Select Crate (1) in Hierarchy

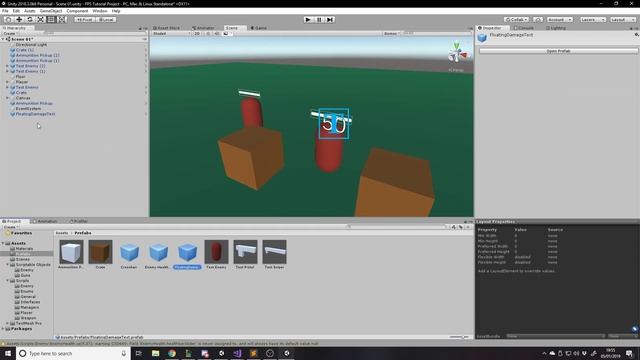[25, 50]
